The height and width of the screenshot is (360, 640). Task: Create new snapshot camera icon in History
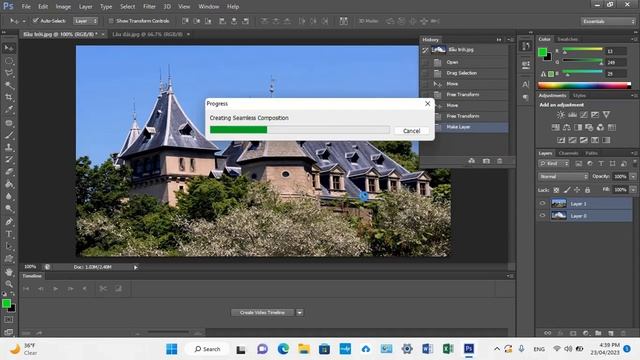click(x=486, y=161)
